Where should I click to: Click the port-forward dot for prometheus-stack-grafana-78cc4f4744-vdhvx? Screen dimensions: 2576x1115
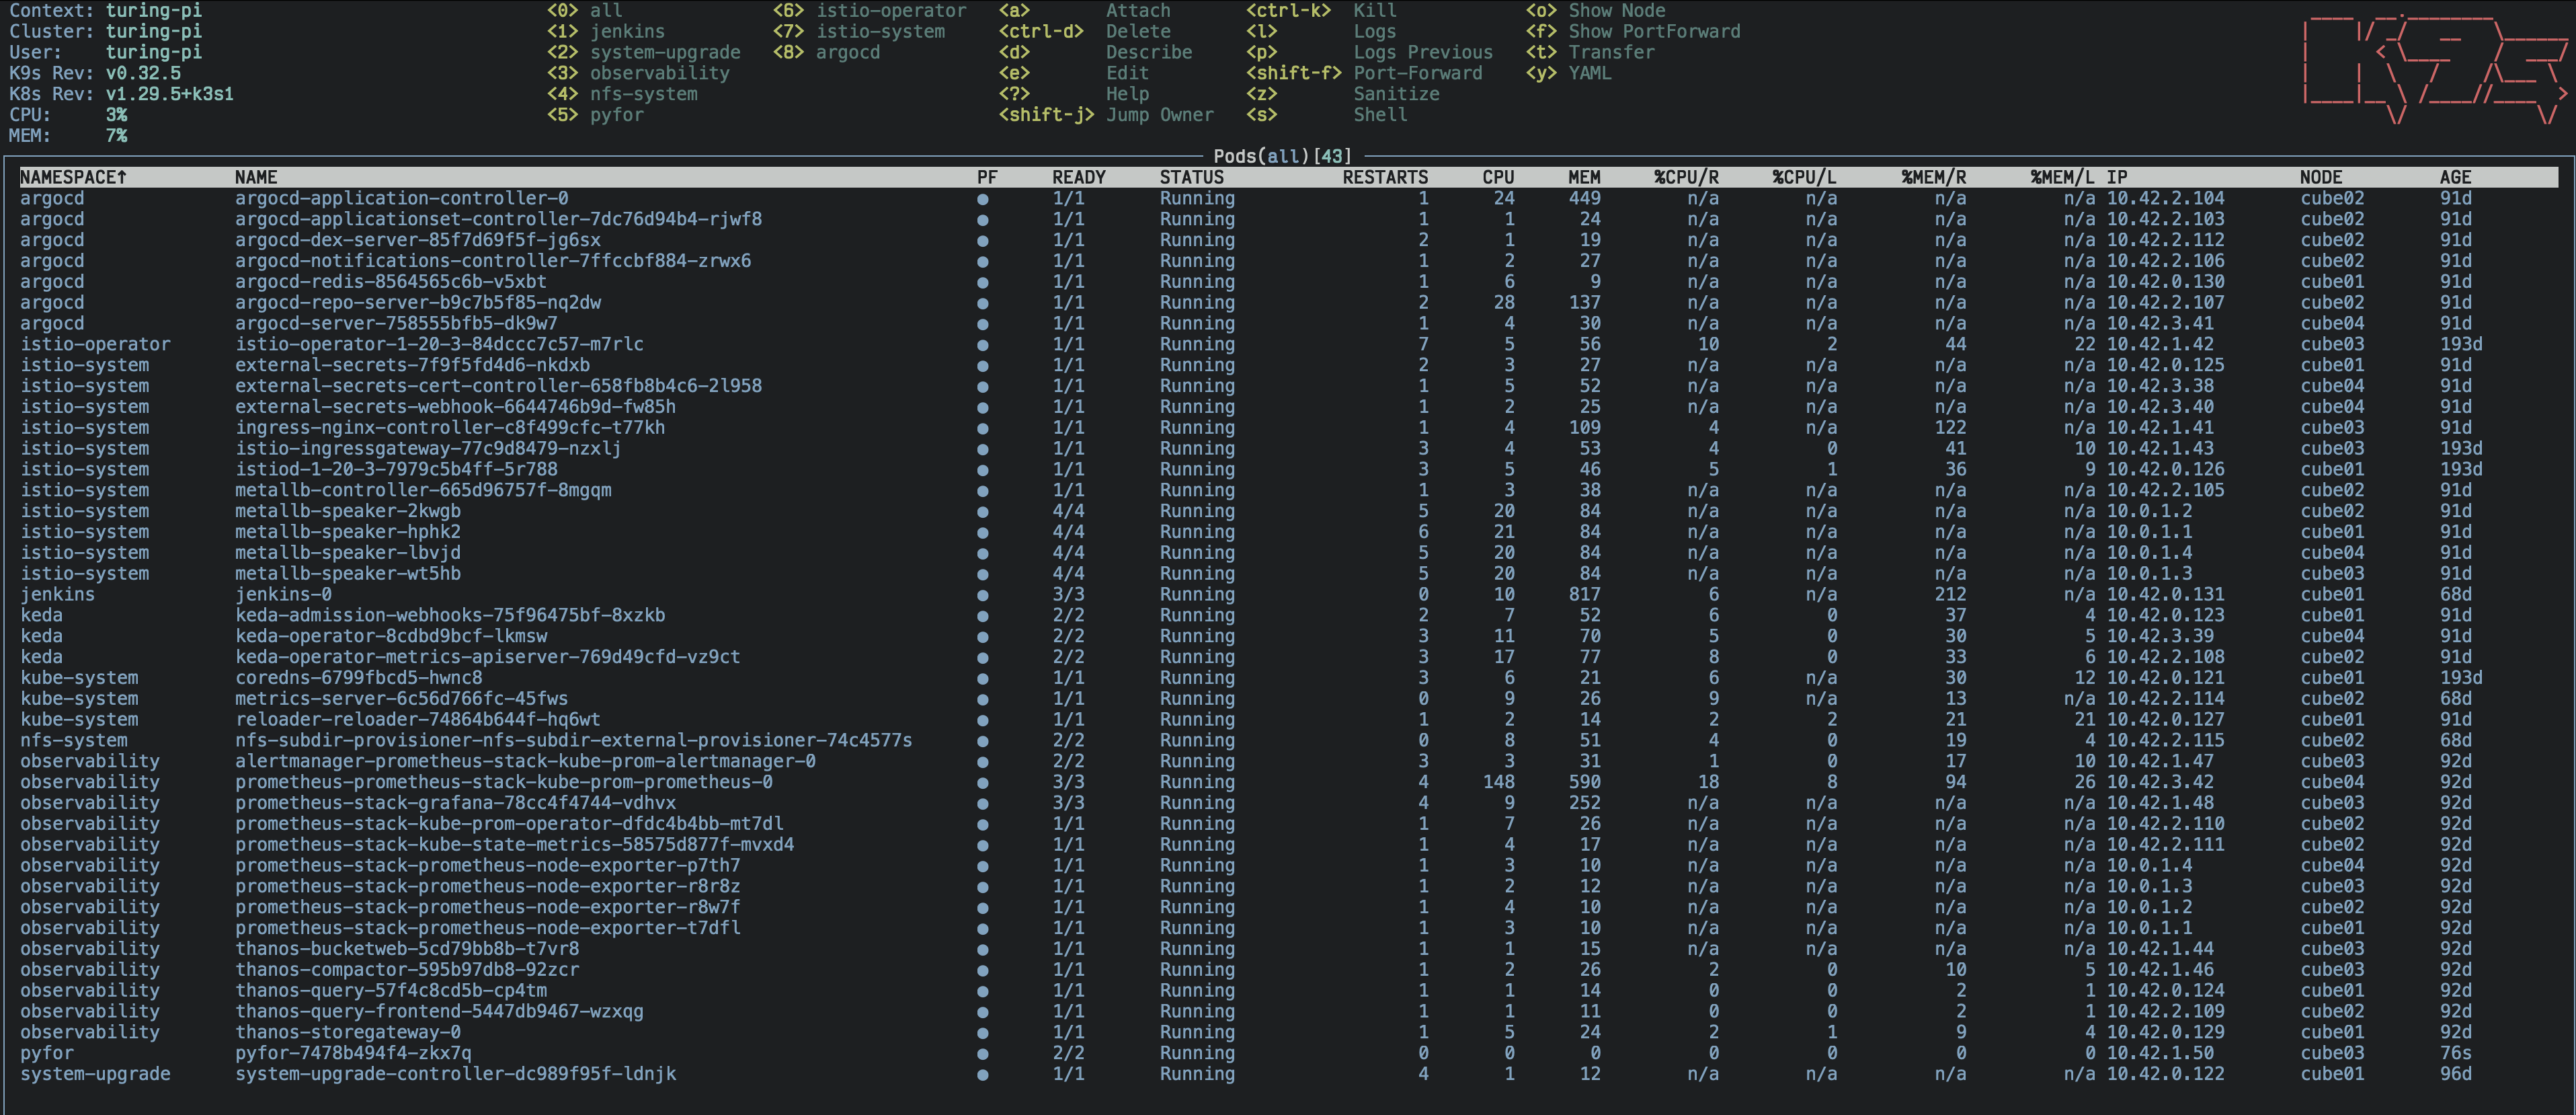(x=982, y=804)
